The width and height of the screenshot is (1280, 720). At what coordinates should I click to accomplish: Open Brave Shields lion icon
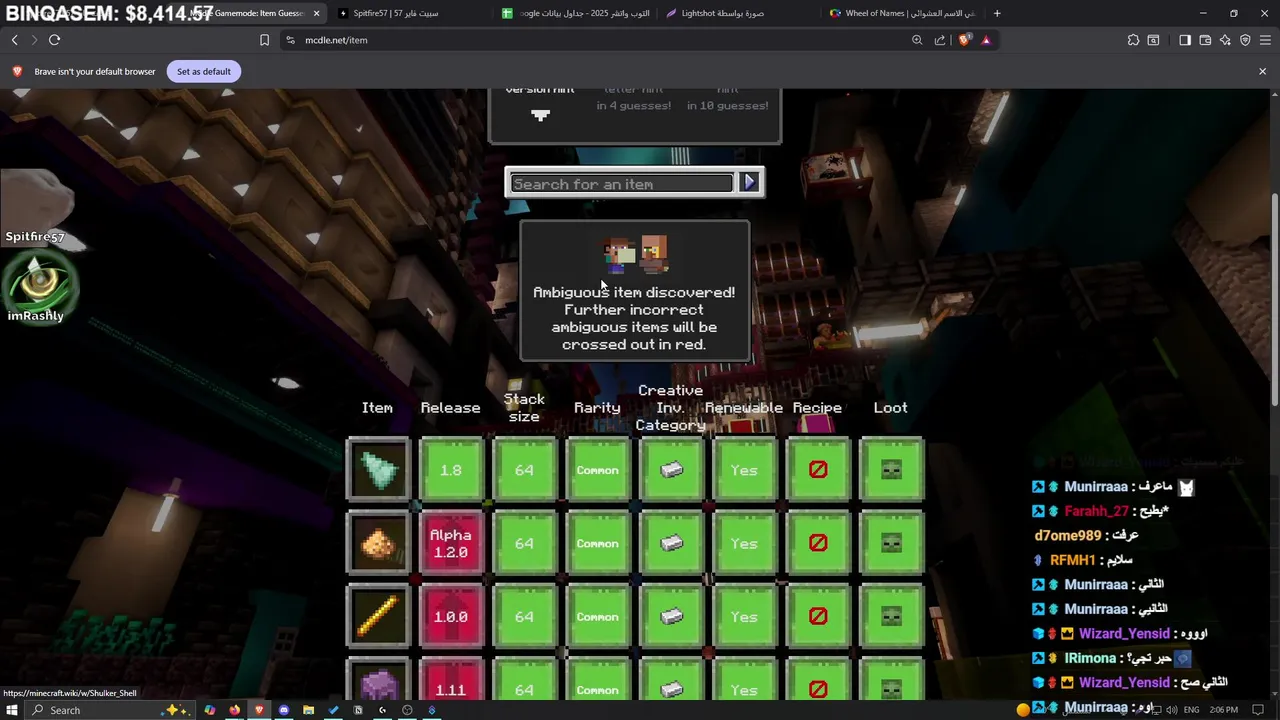coord(964,40)
